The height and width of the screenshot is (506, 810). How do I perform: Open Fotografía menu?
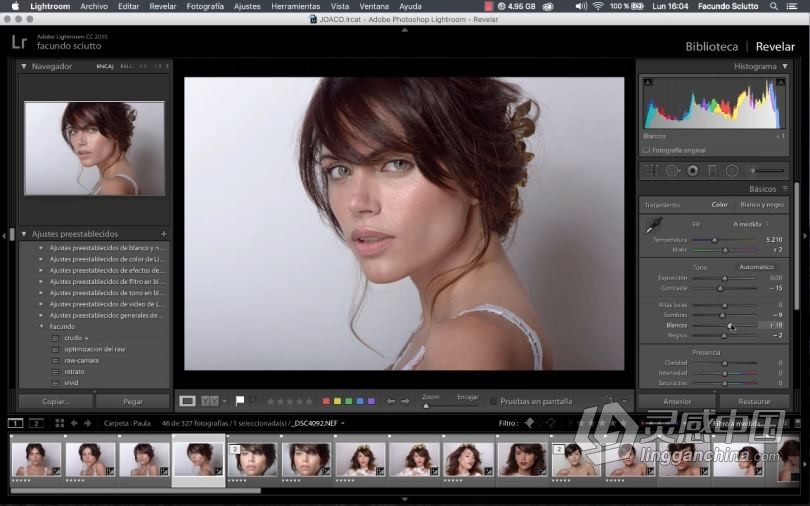click(x=205, y=6)
